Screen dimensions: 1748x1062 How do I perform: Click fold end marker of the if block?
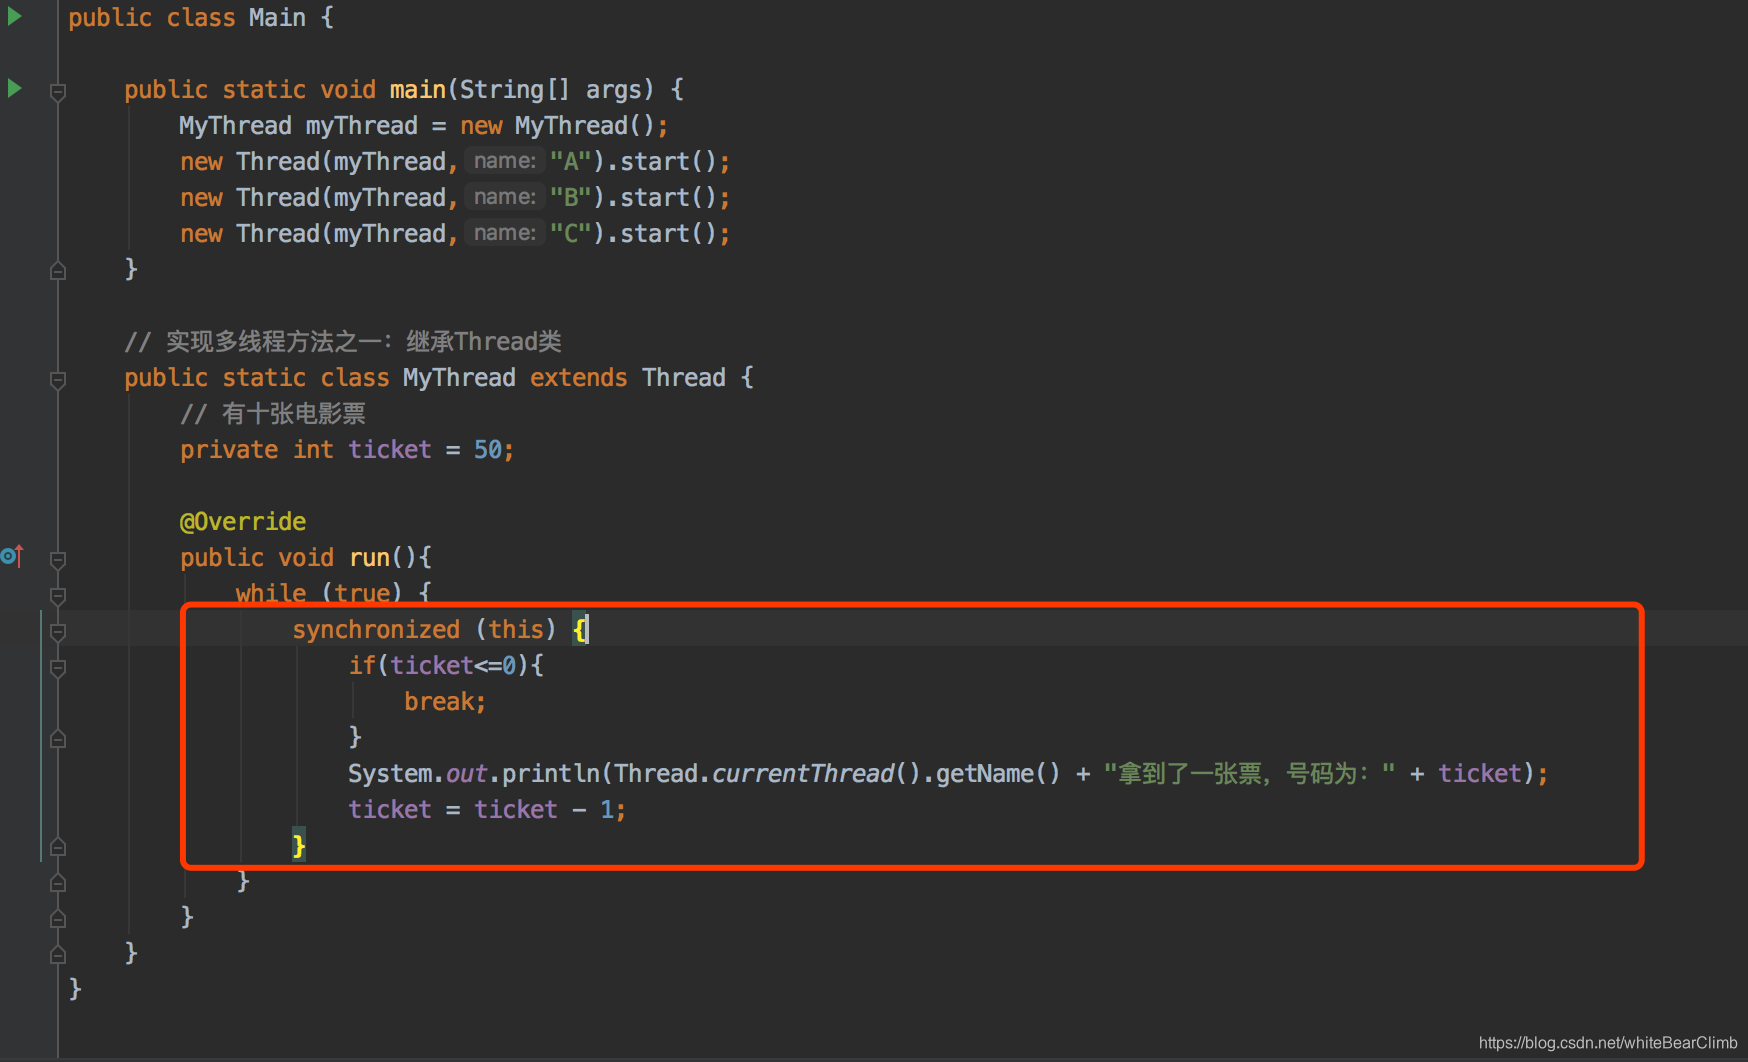(x=58, y=739)
